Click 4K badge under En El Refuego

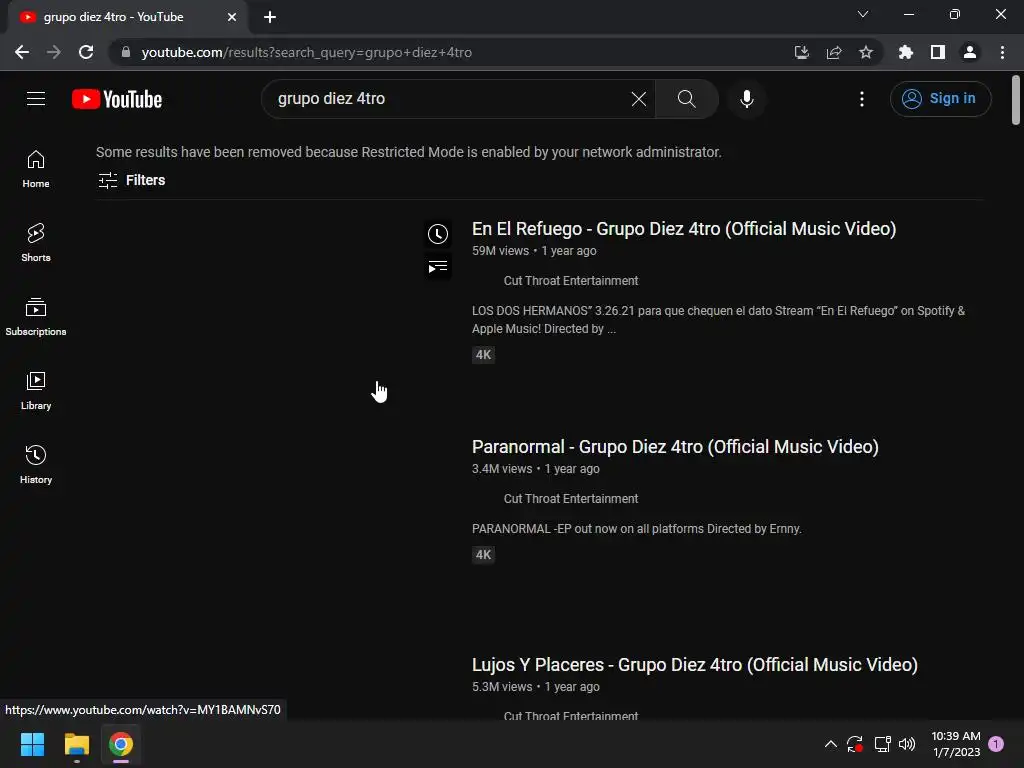(483, 355)
